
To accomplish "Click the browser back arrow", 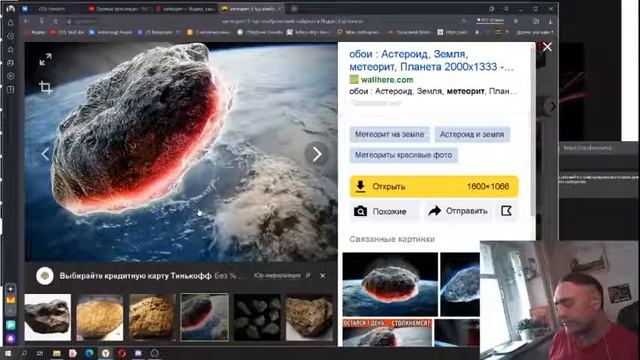I will click(27, 21).
